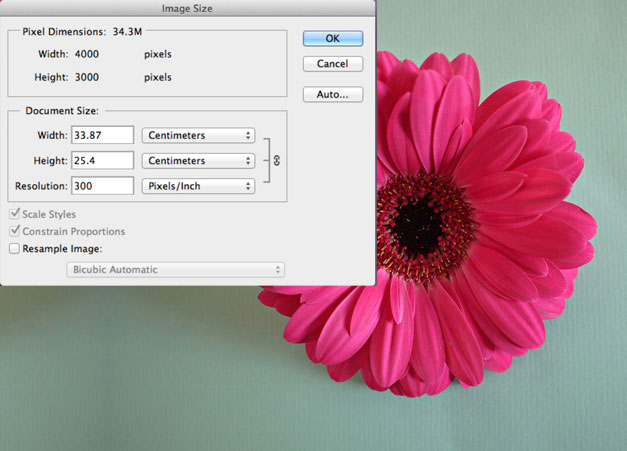Click the Resolution field showing 300
This screenshot has width=627, height=451.
pos(102,186)
